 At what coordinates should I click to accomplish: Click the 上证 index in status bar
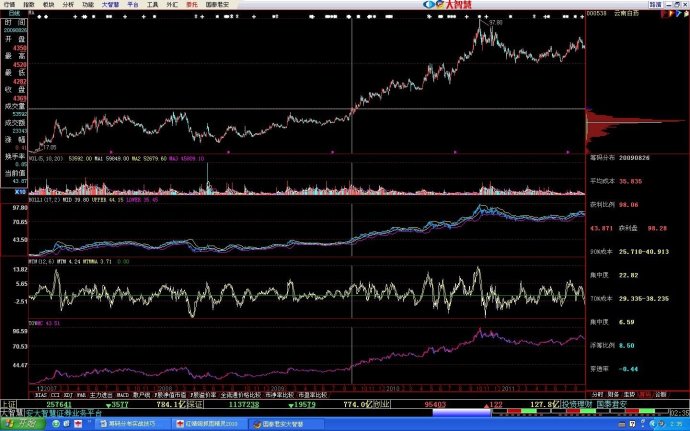(x=7, y=405)
